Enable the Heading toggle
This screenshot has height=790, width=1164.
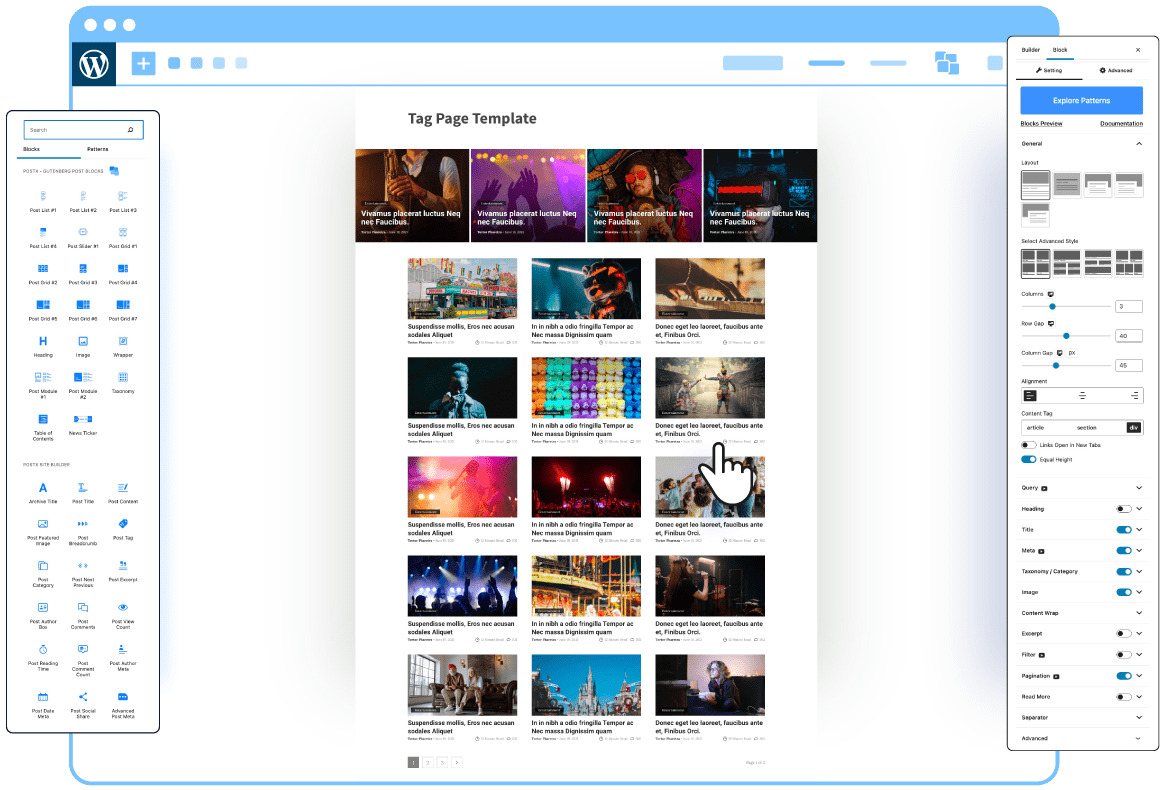pyautogui.click(x=1123, y=509)
